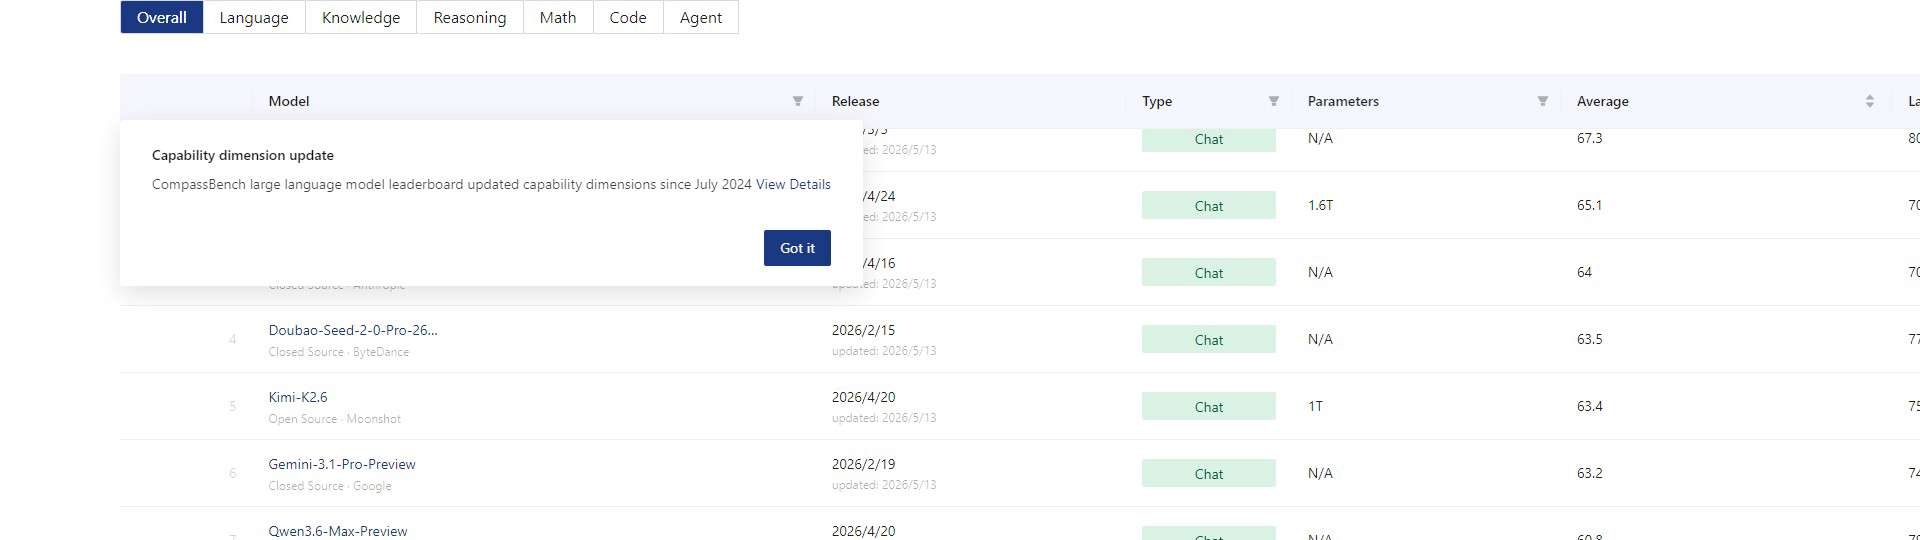This screenshot has width=1920, height=540.
Task: Open the Model column filter icon
Action: point(798,101)
